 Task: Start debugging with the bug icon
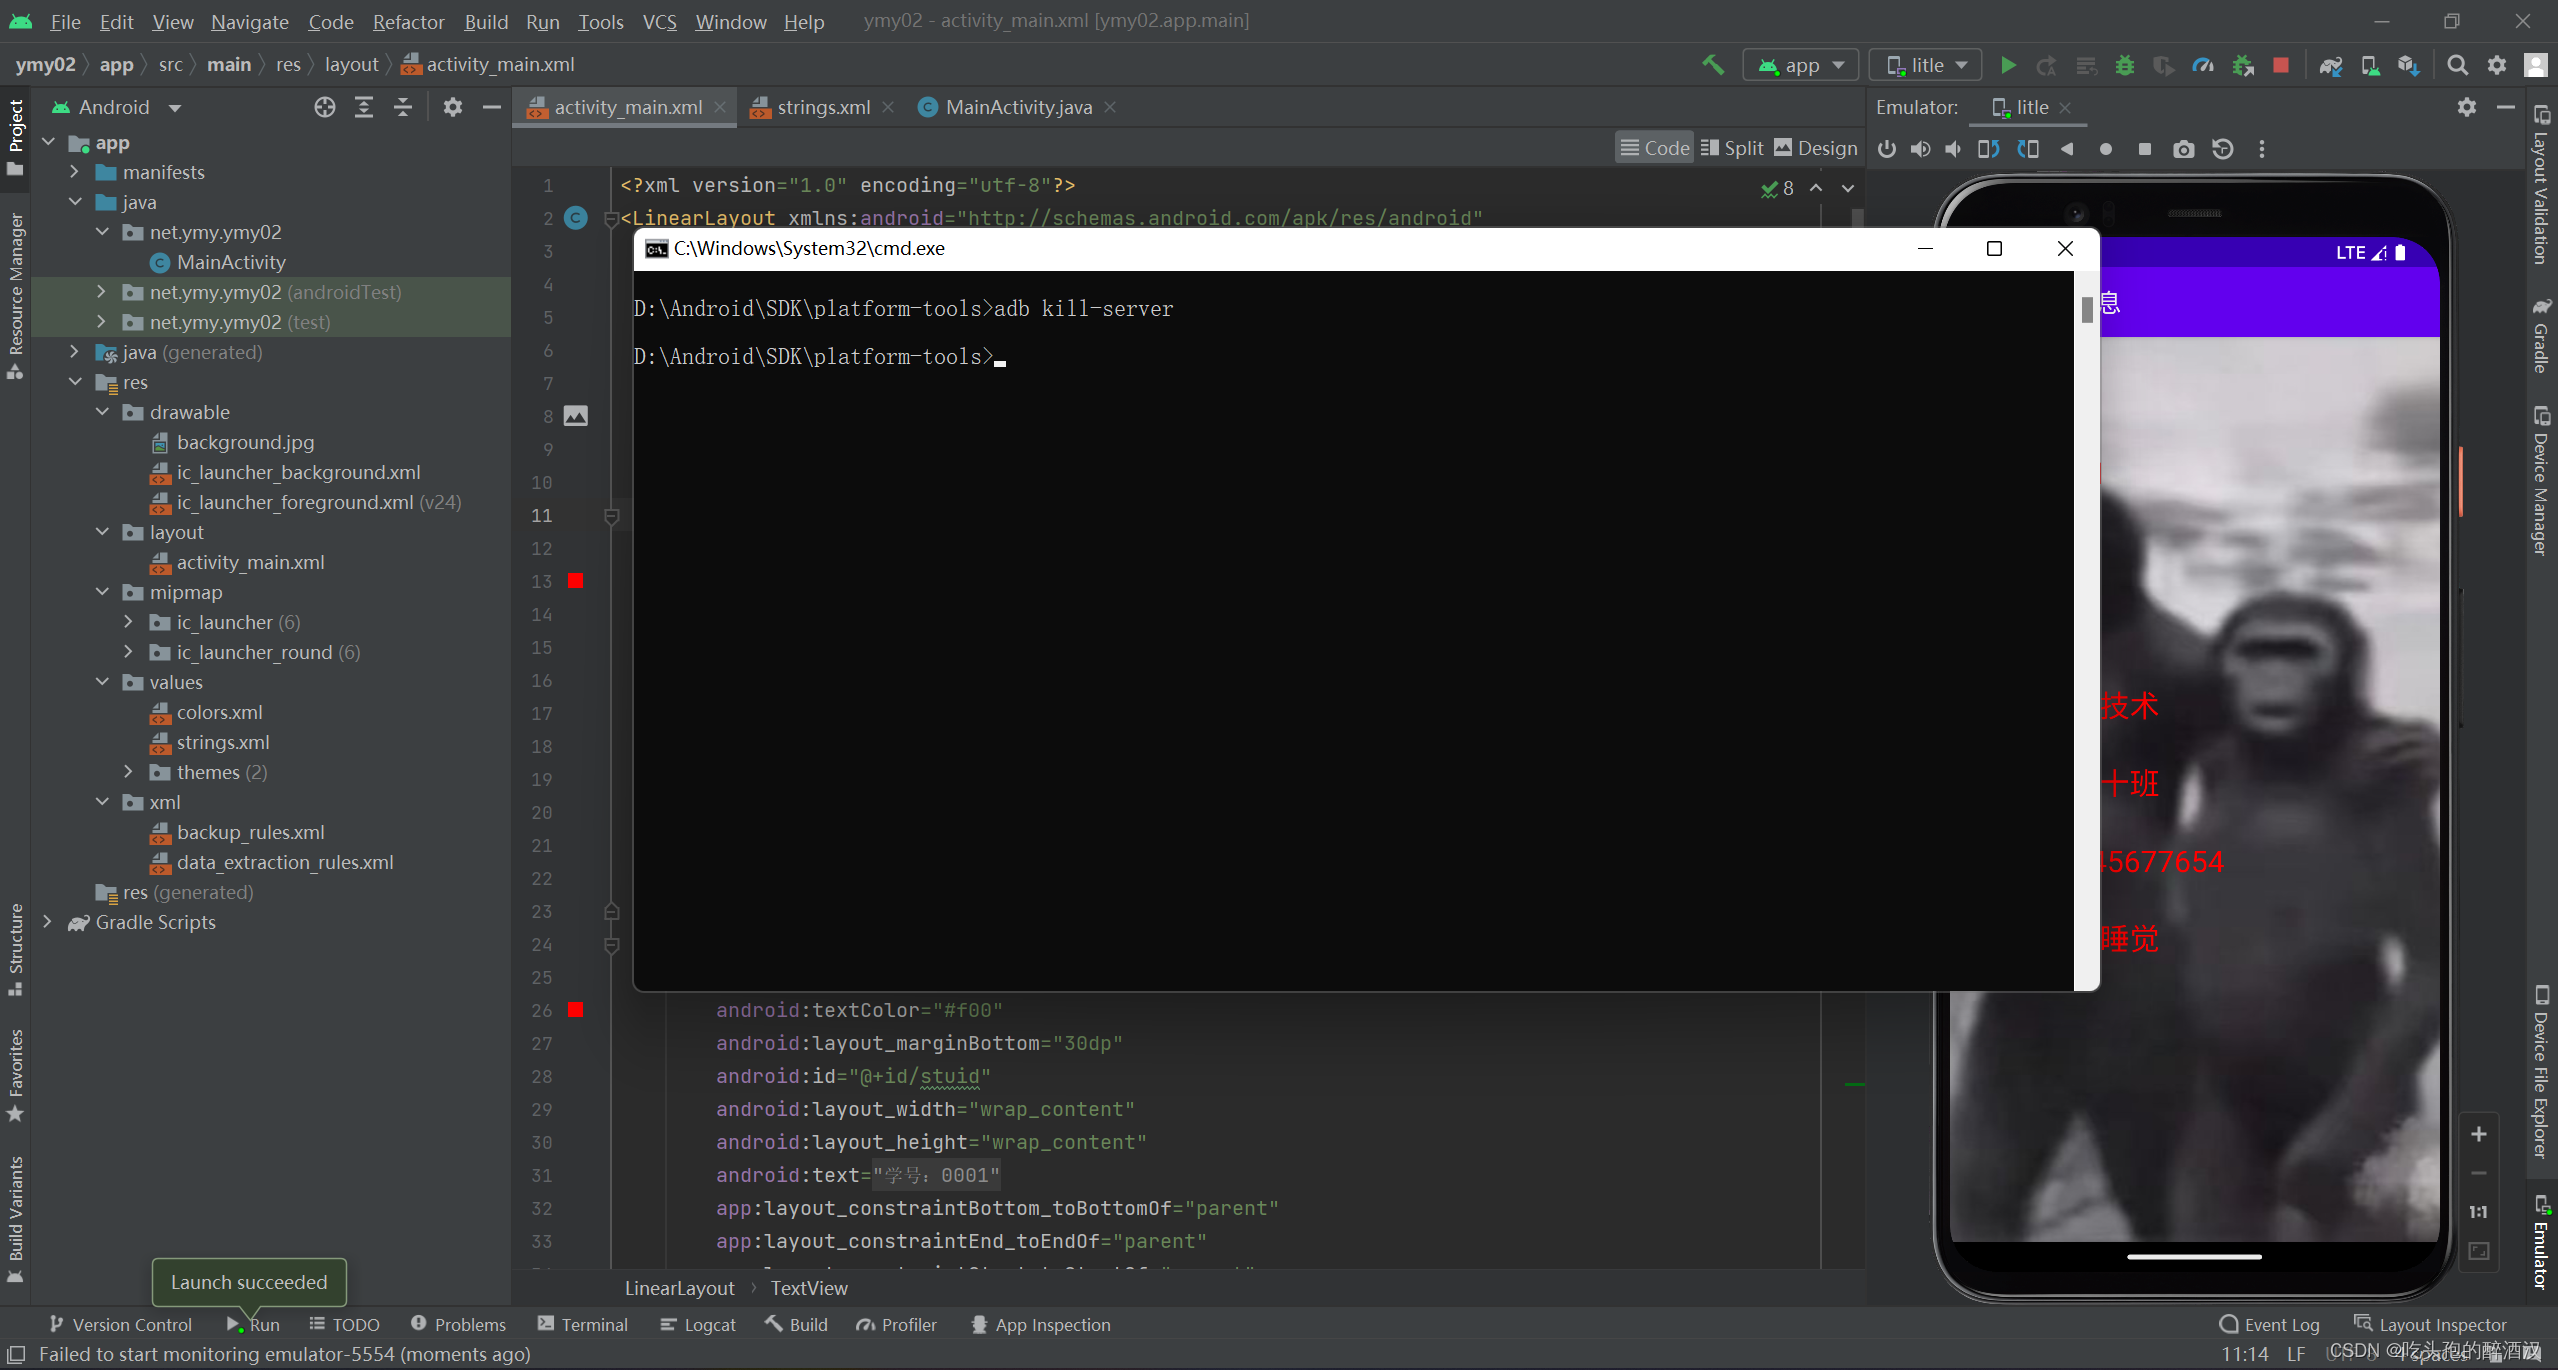(2126, 65)
